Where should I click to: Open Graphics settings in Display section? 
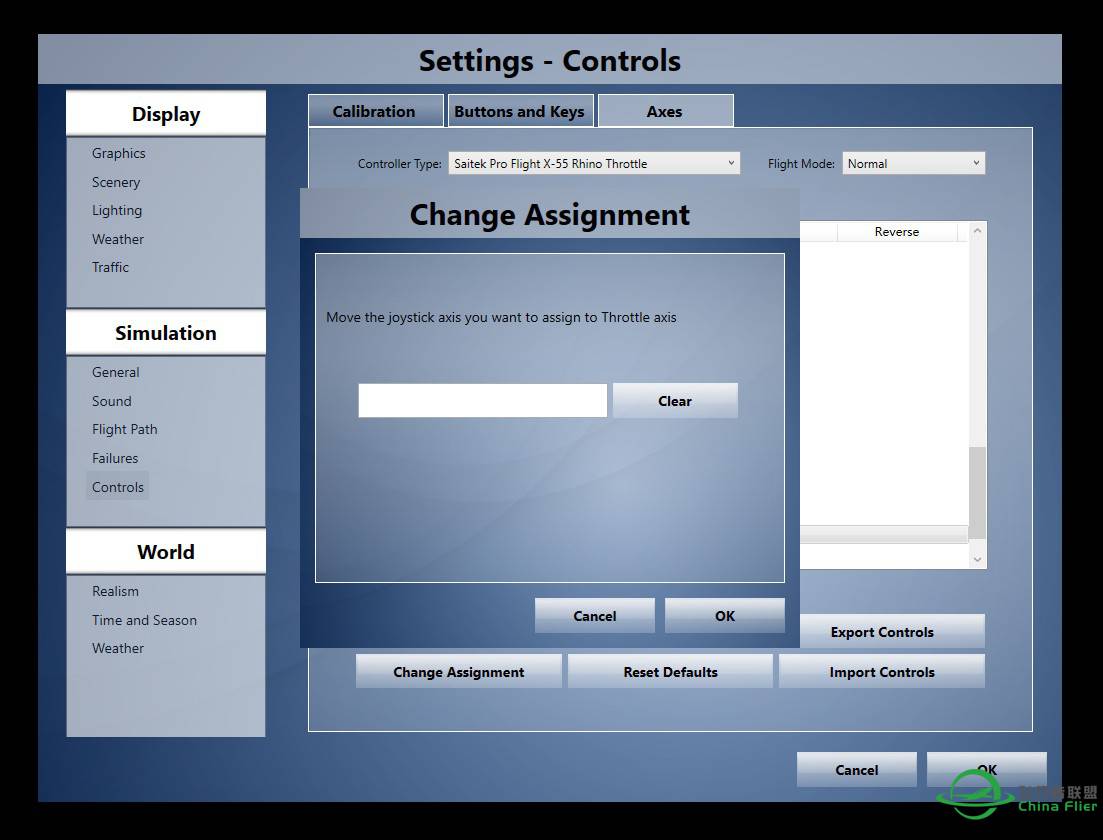pyautogui.click(x=119, y=153)
